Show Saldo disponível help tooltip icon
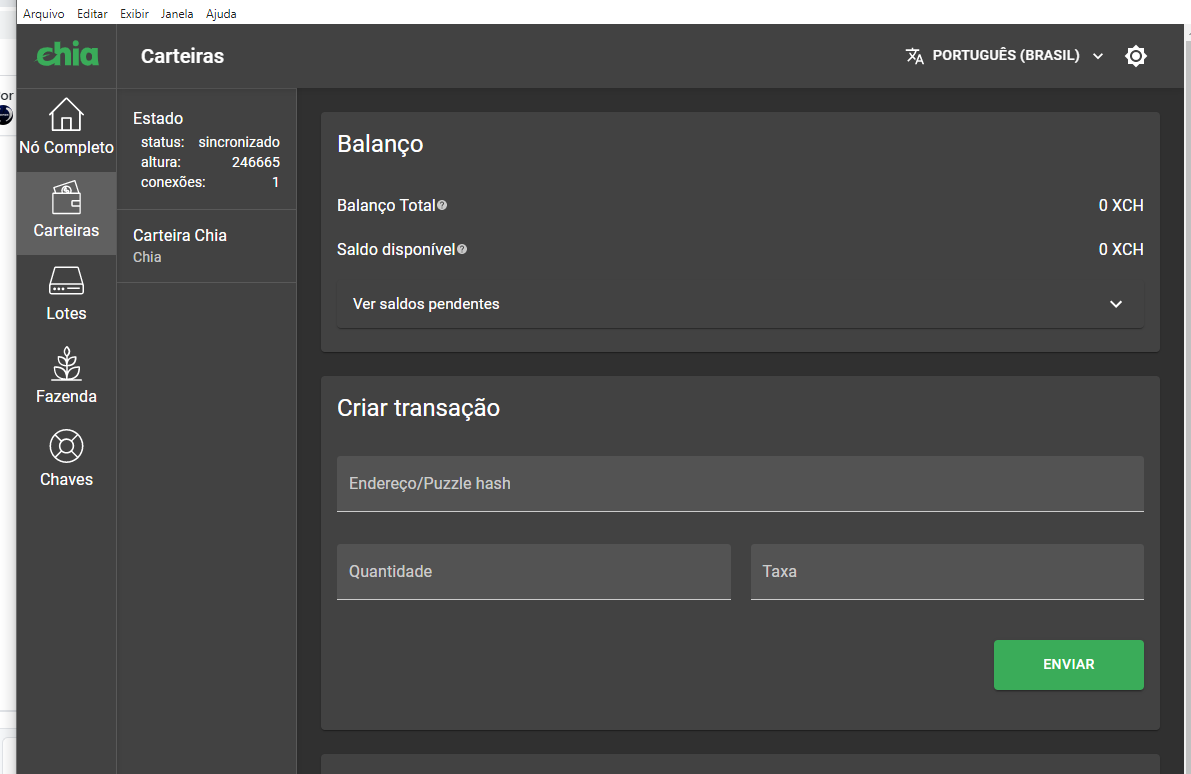The height and width of the screenshot is (774, 1191). [x=462, y=249]
